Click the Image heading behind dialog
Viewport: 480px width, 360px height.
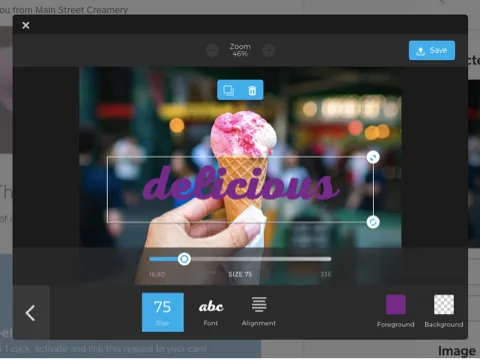[x=457, y=351]
